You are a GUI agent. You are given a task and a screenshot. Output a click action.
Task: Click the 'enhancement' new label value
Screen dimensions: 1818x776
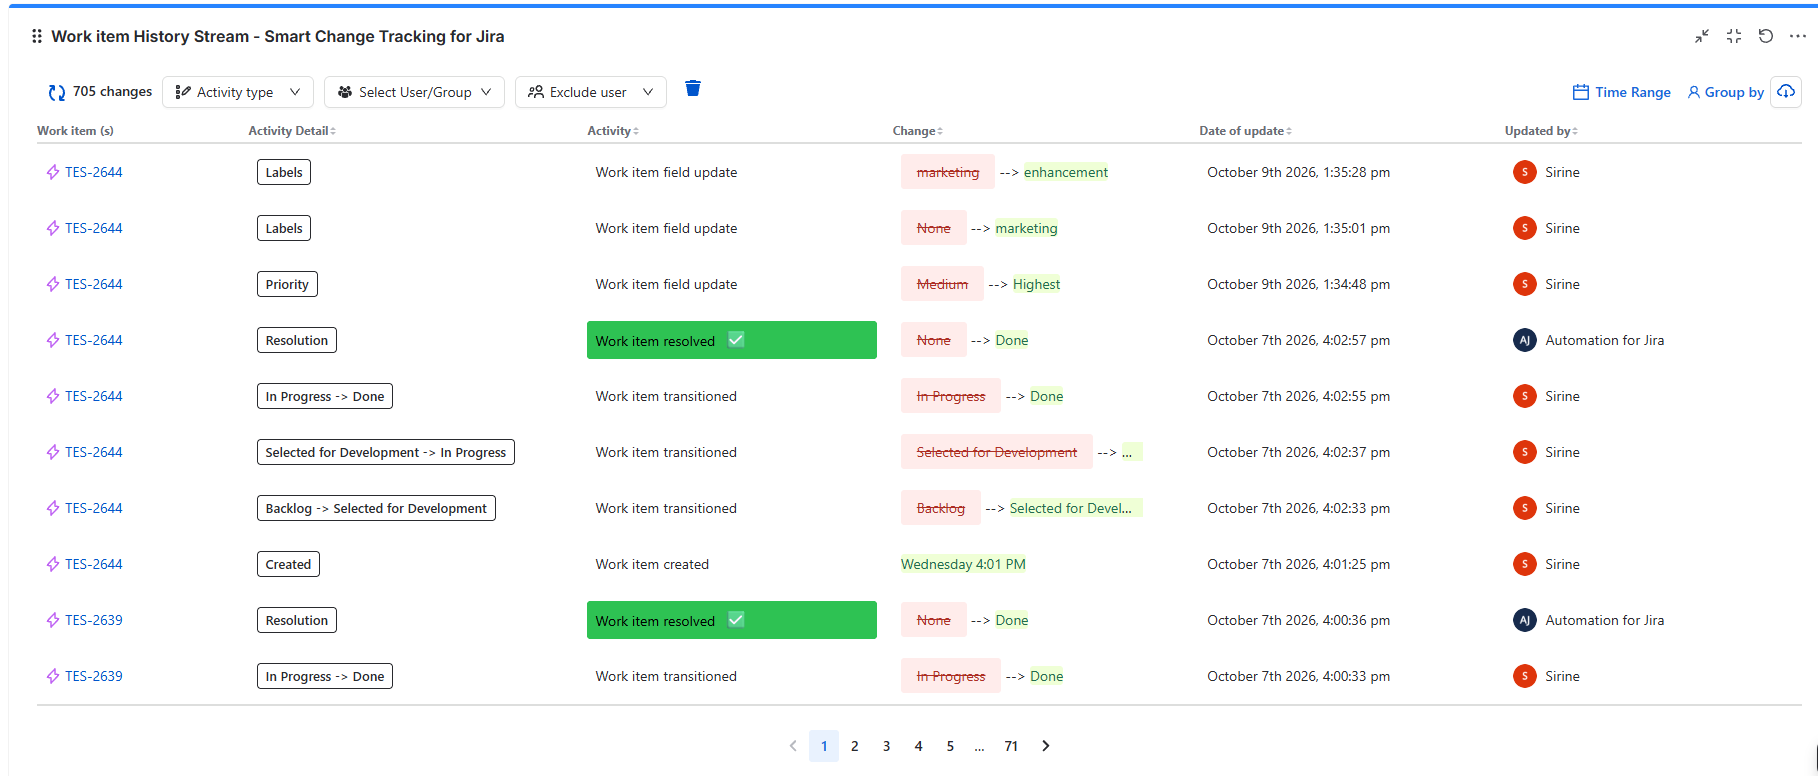[x=1066, y=172]
